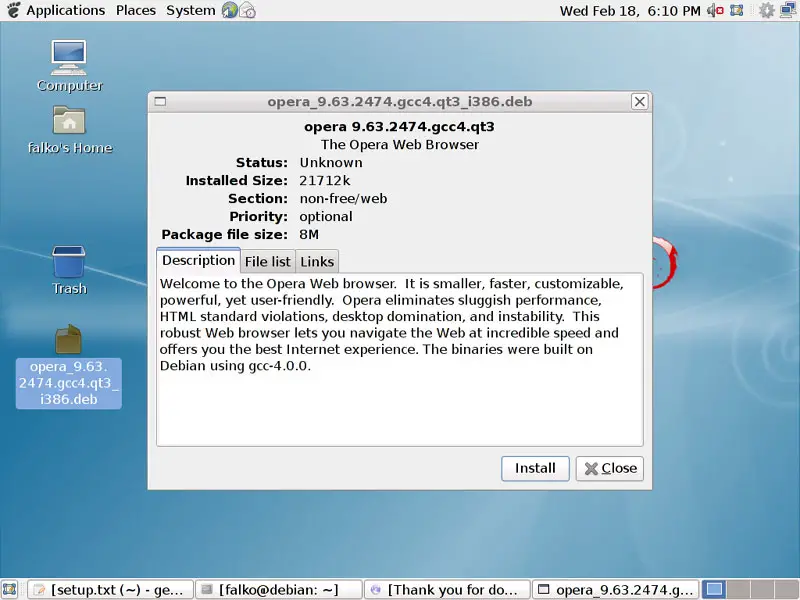Image resolution: width=800 pixels, height=600 pixels.
Task: Open the Places menu
Action: 136,10
